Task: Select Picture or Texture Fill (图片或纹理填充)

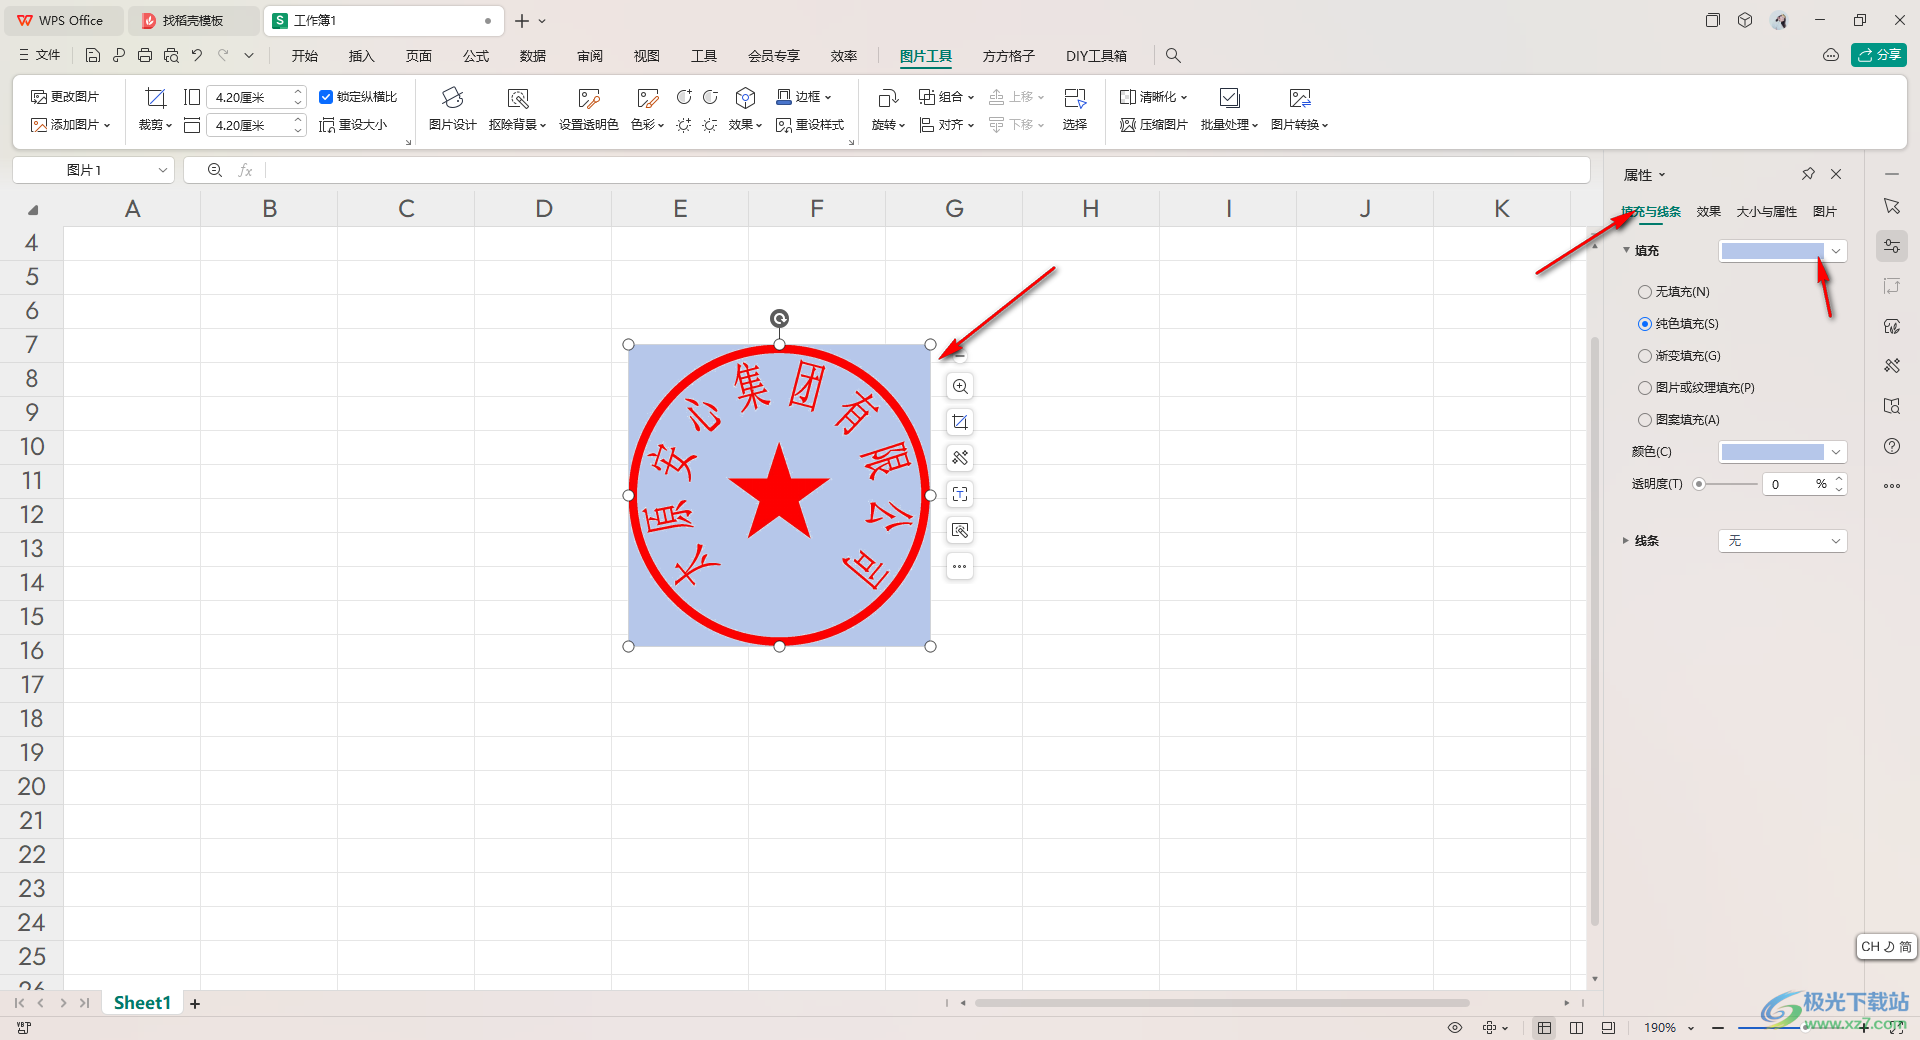Action: [x=1644, y=388]
